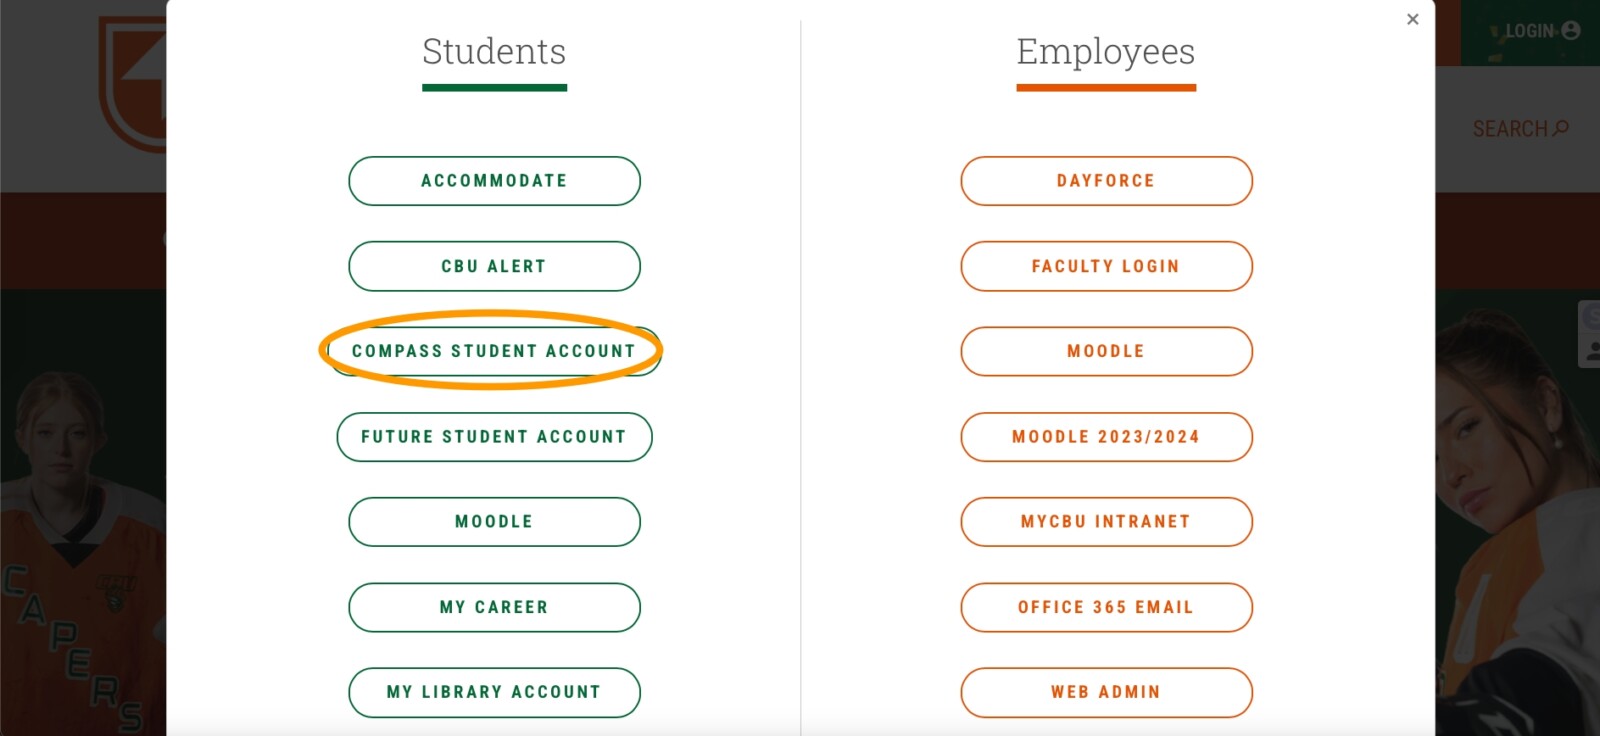Screen dimensions: 1600x736
Task: Open Moodle under the Students column
Action: coord(494,521)
